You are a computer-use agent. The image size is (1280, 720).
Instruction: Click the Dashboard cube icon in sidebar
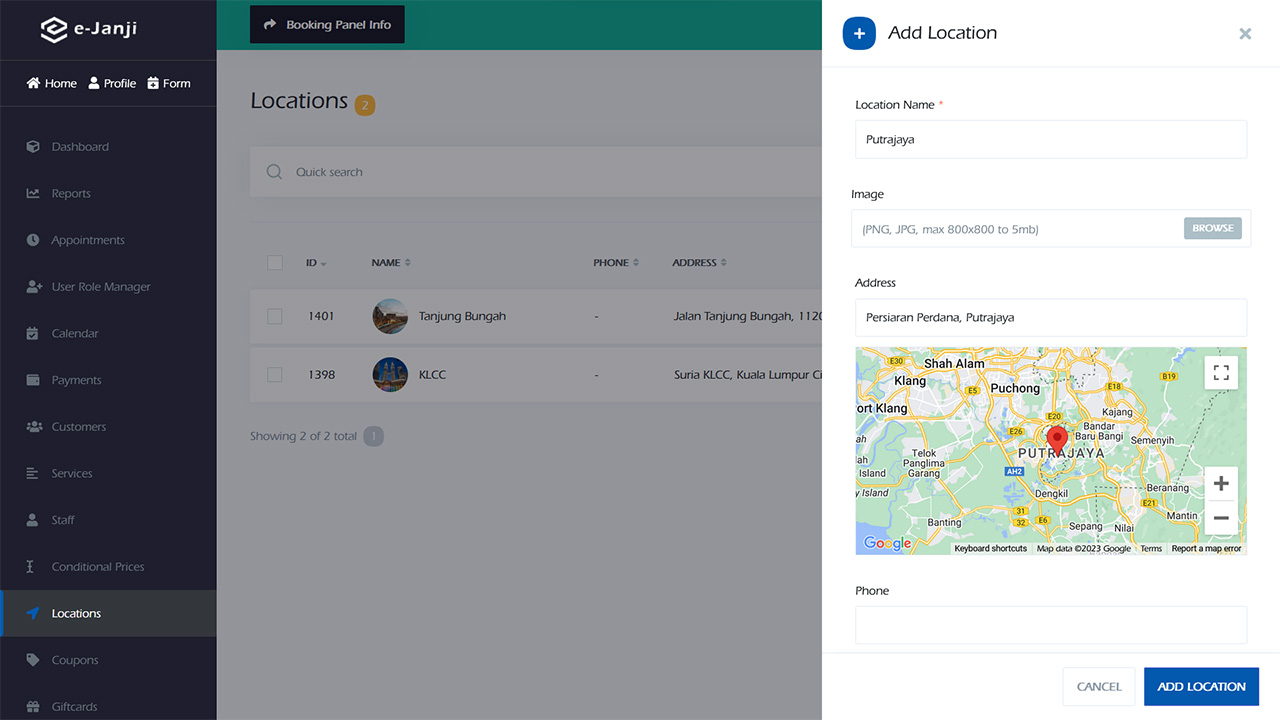[33, 147]
